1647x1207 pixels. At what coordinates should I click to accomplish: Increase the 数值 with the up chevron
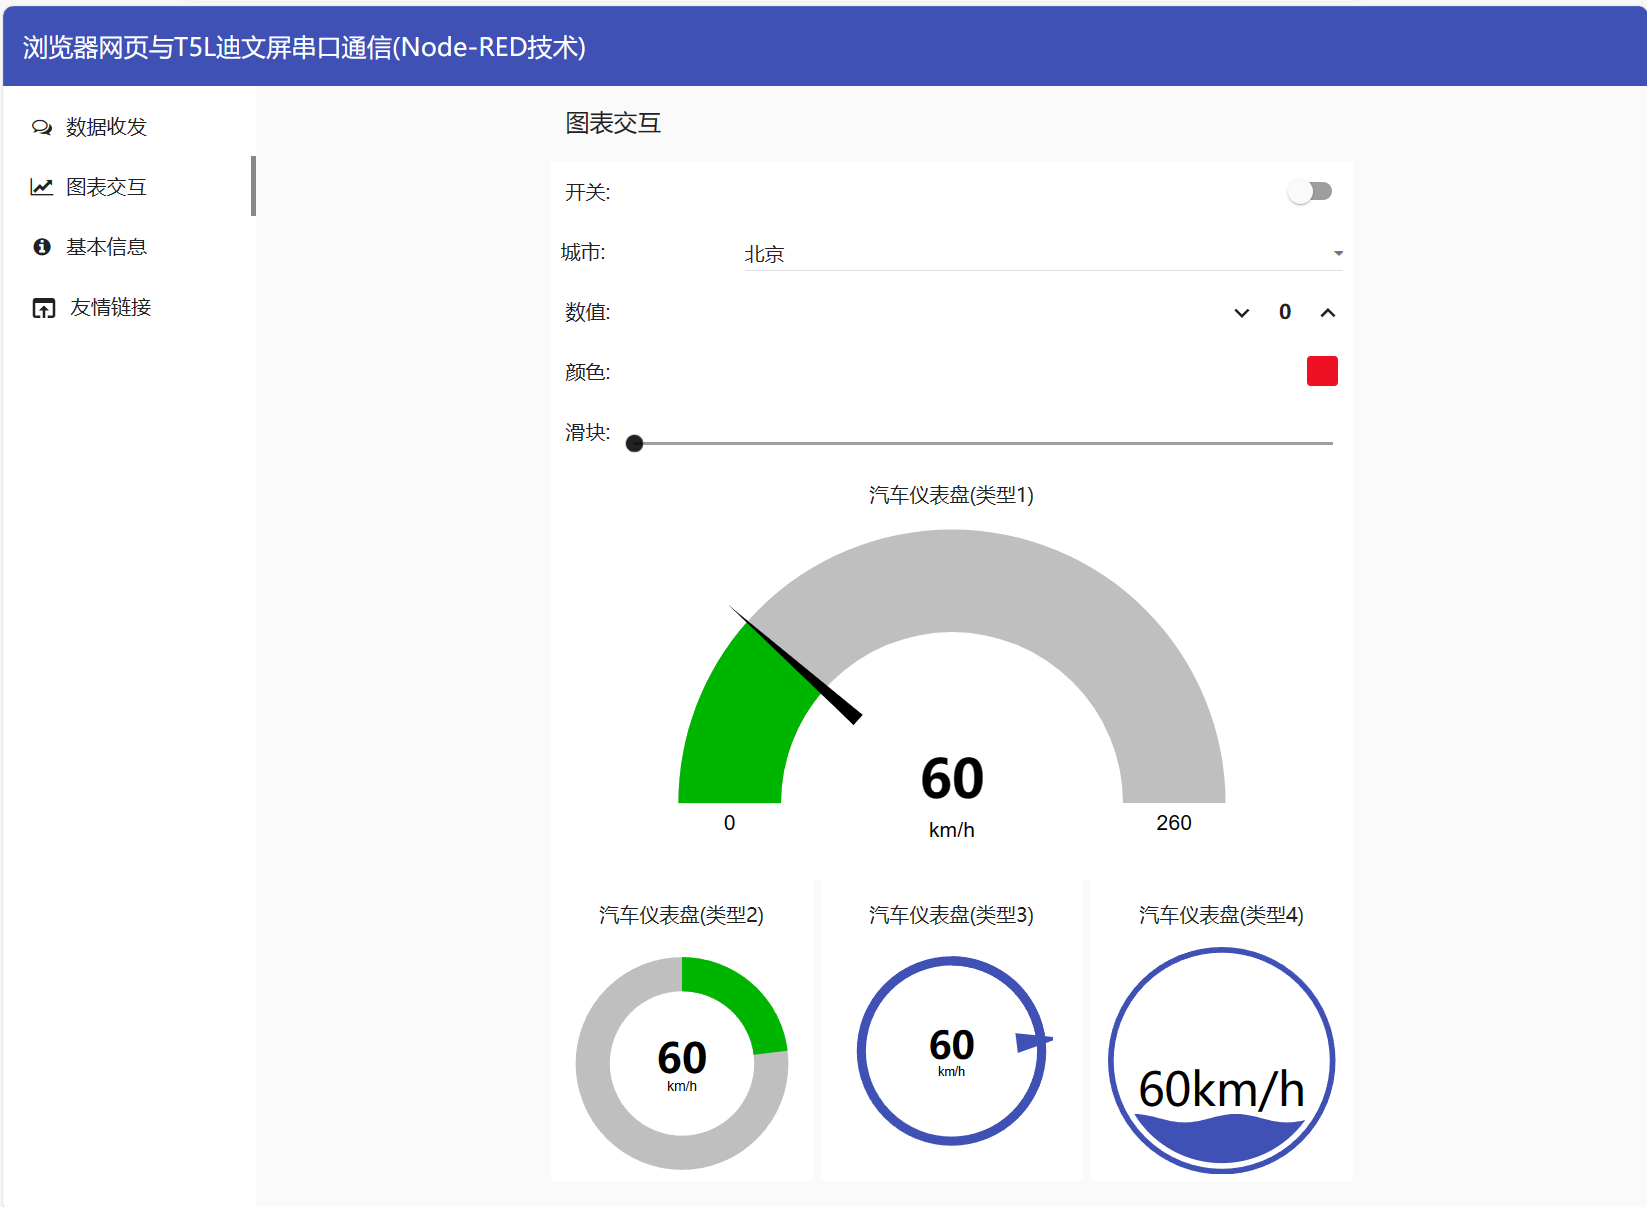pyautogui.click(x=1328, y=313)
